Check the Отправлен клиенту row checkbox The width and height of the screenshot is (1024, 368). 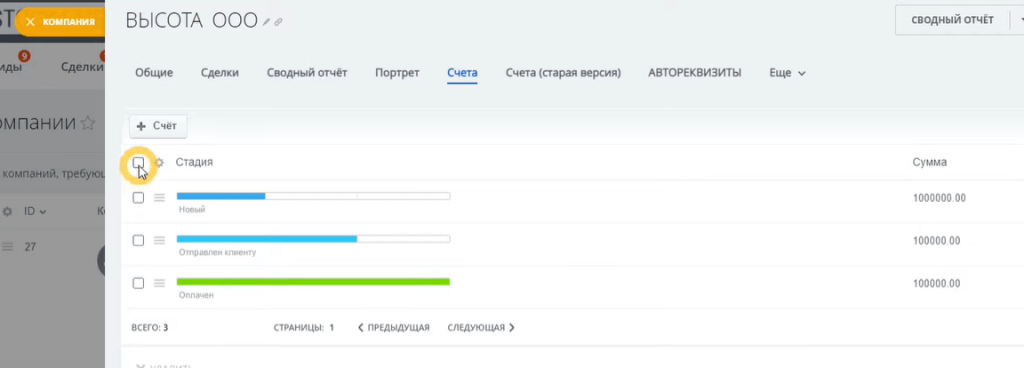click(x=138, y=241)
